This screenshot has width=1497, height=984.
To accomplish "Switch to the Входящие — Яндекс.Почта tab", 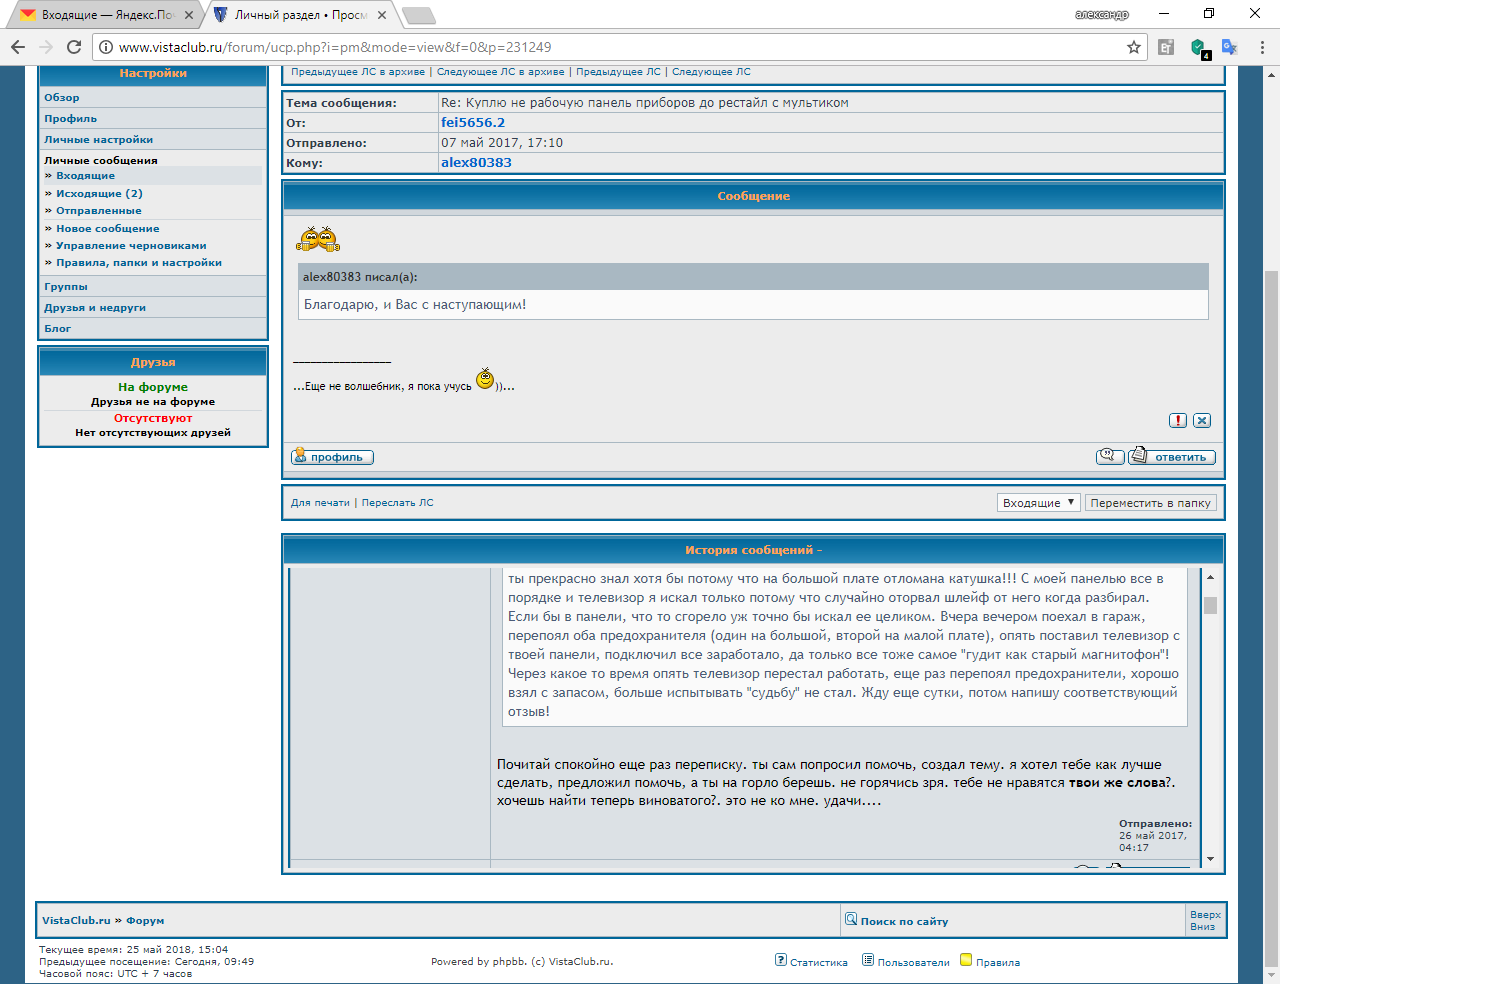I will pos(100,15).
